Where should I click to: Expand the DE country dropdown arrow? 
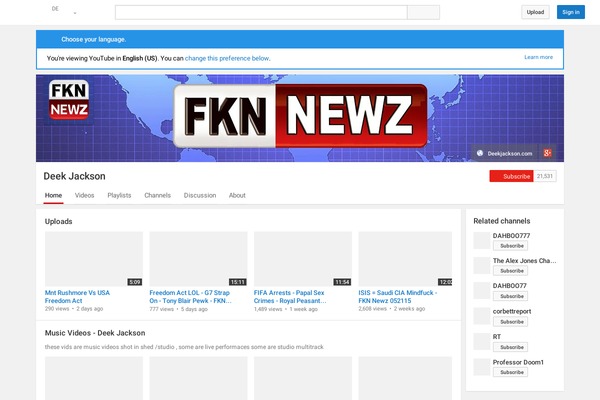(75, 13)
